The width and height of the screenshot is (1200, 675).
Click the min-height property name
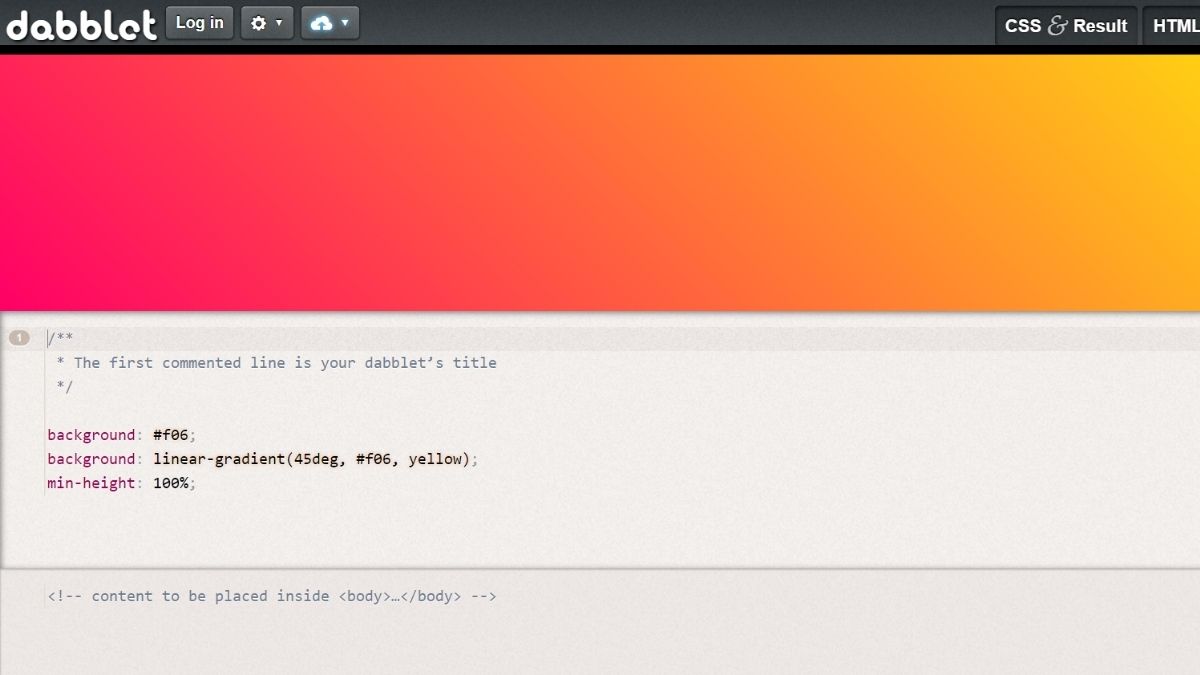[x=90, y=483]
